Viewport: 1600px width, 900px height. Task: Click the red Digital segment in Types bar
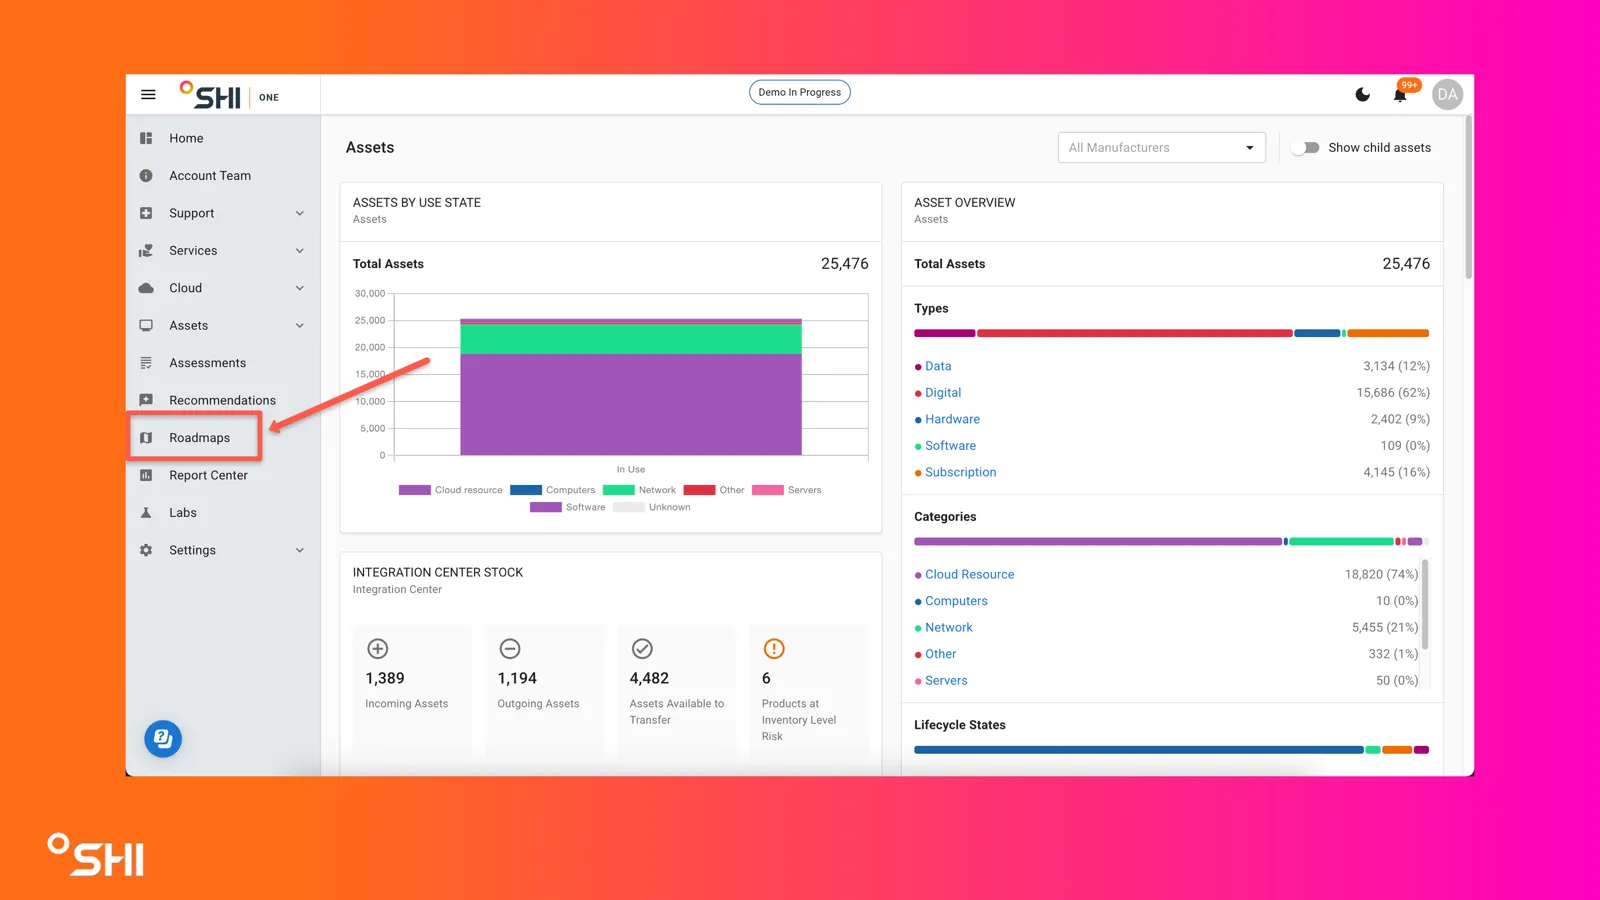click(x=1134, y=333)
